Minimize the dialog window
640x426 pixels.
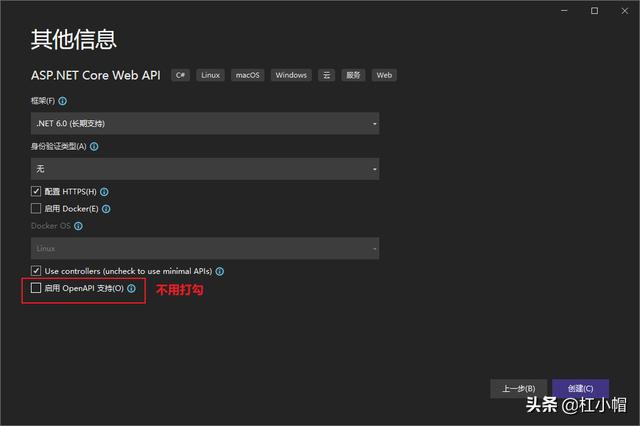click(564, 11)
